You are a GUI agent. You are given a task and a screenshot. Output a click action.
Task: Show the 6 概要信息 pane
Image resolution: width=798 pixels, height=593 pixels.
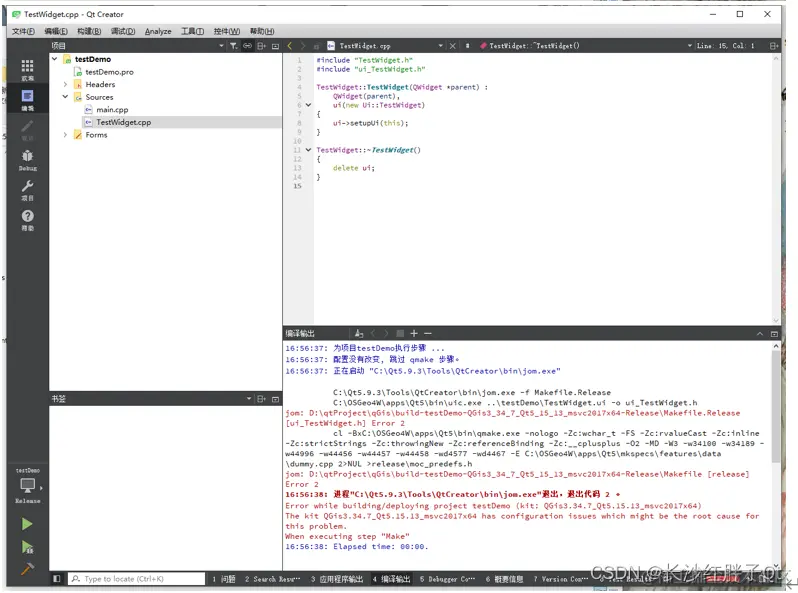pos(504,579)
